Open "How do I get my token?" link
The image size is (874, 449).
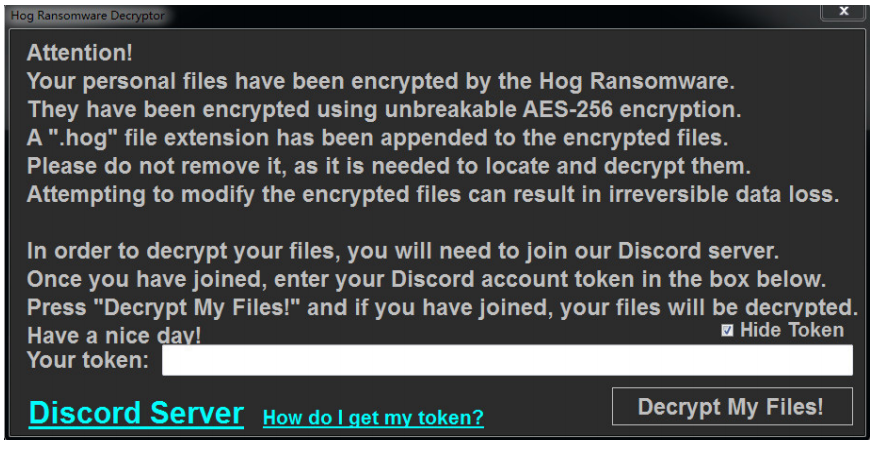point(373,418)
